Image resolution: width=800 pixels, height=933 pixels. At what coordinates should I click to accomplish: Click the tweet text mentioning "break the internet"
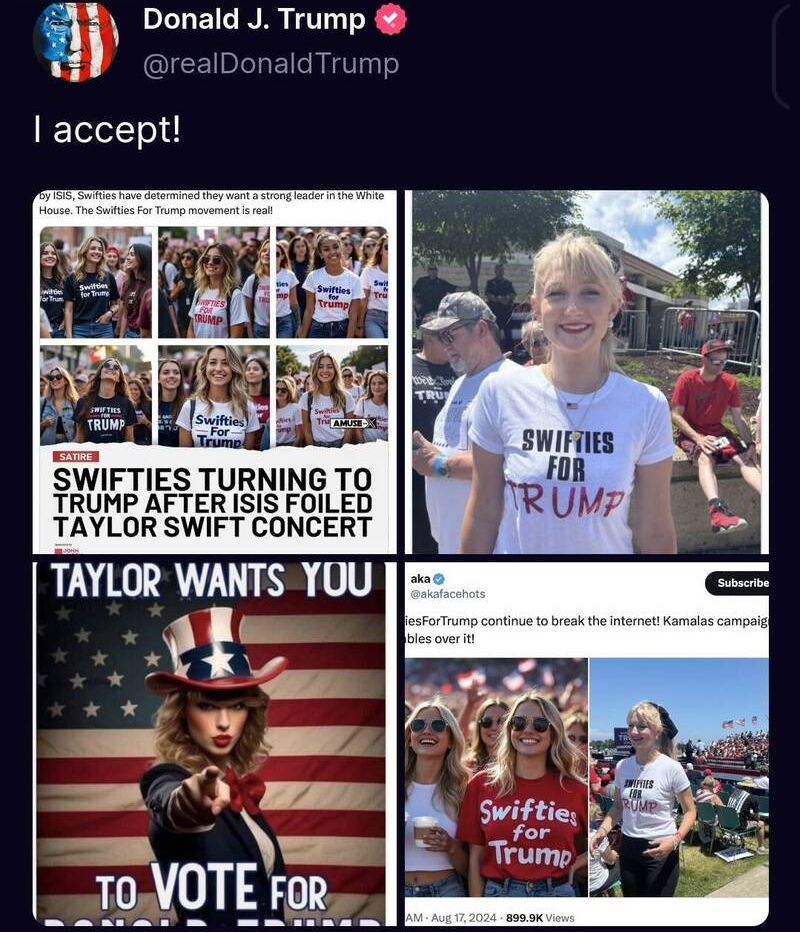click(x=586, y=629)
